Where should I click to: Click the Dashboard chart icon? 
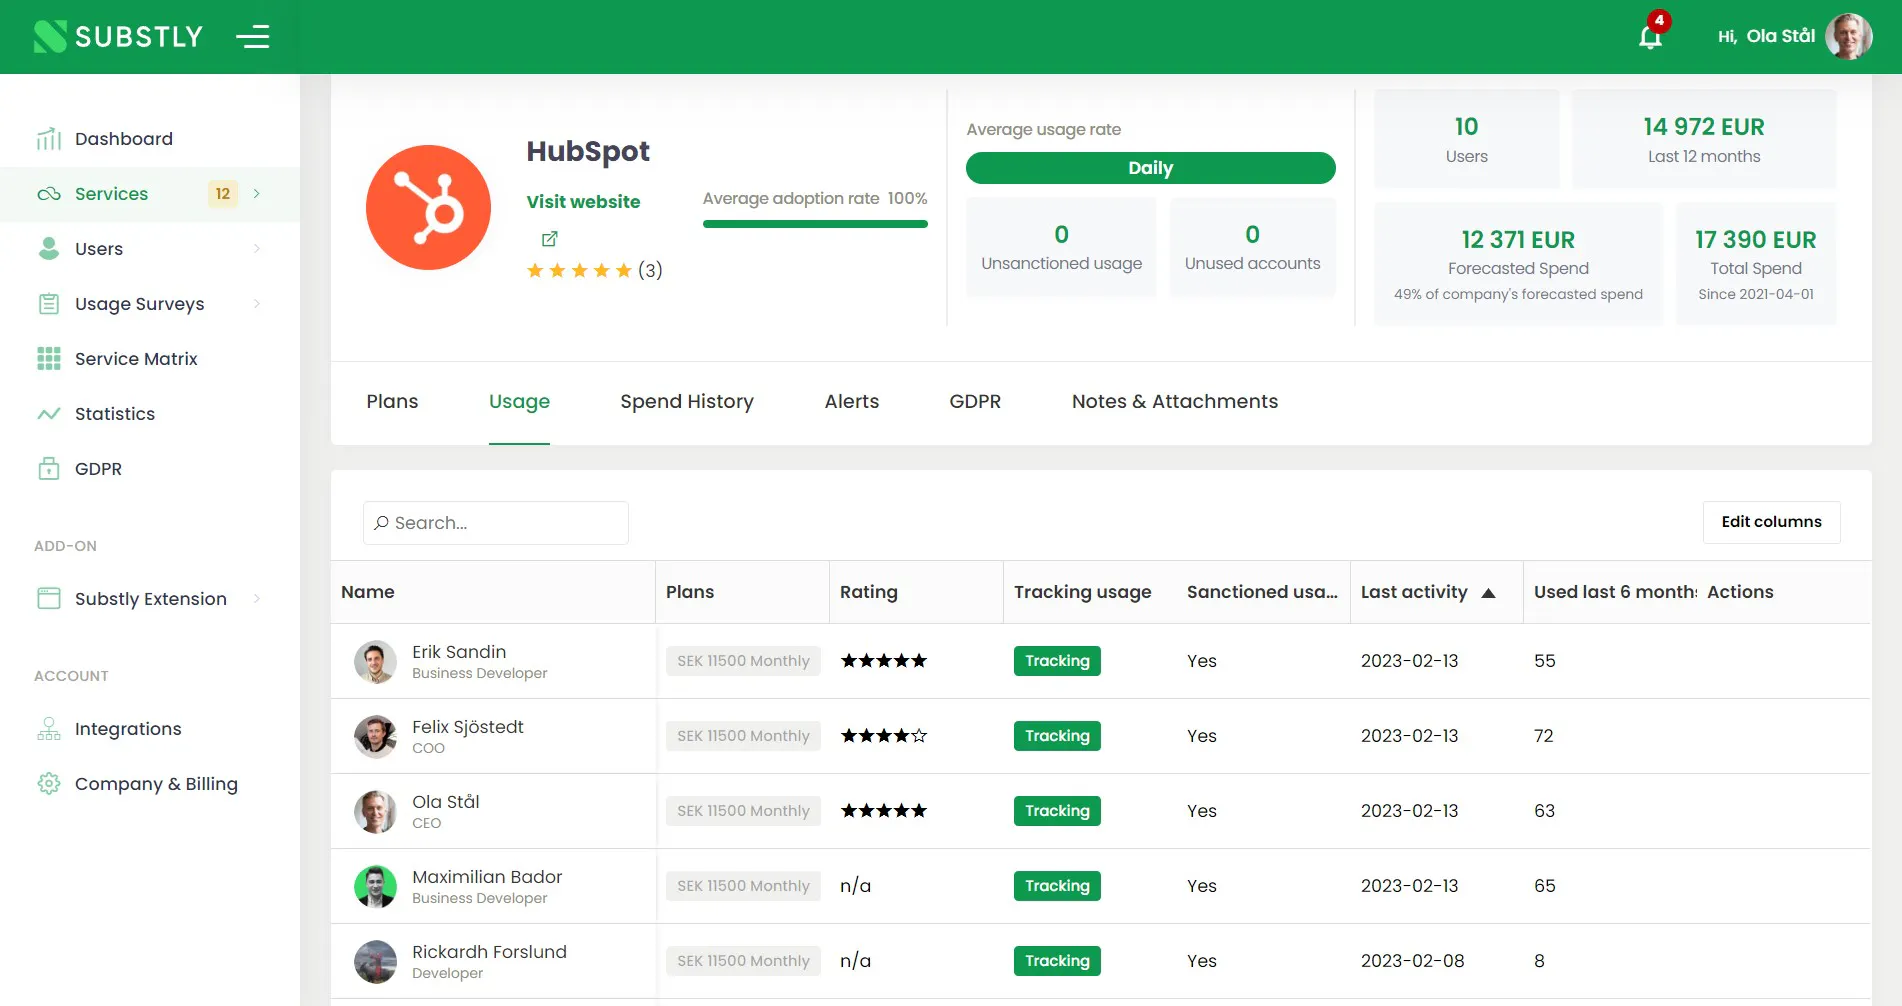pyautogui.click(x=49, y=139)
